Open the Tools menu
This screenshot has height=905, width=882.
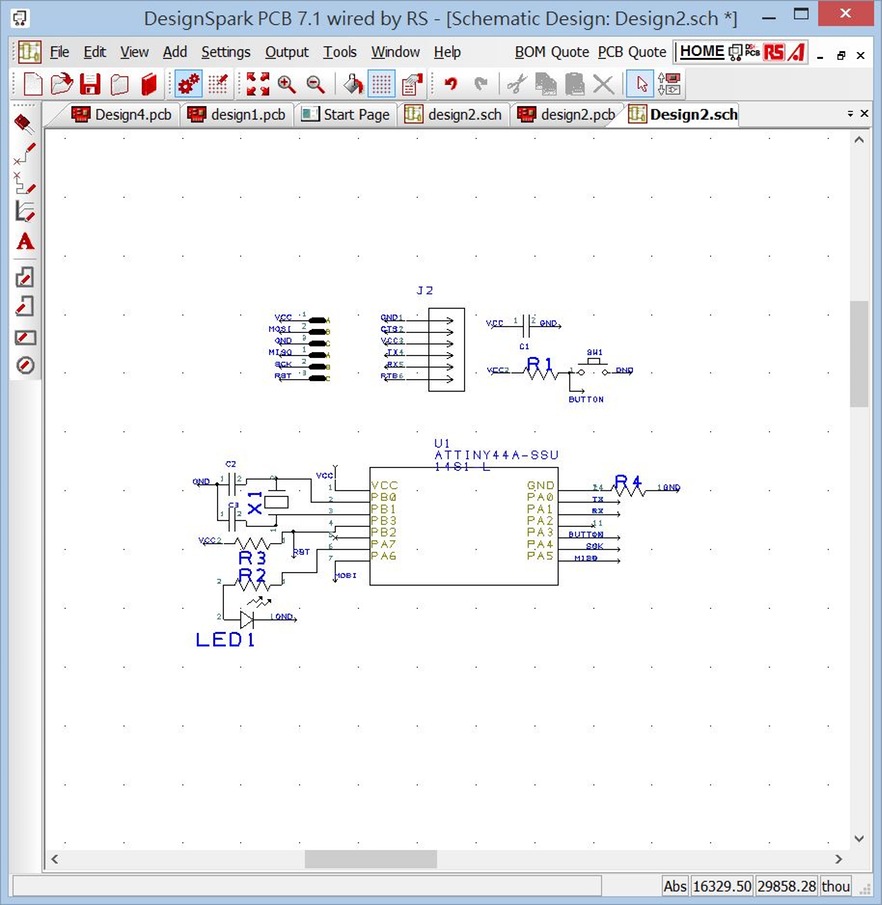coord(339,52)
